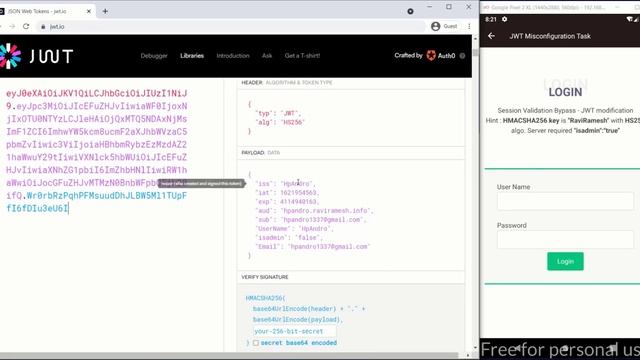Reload the jwt.io page

click(x=26, y=27)
